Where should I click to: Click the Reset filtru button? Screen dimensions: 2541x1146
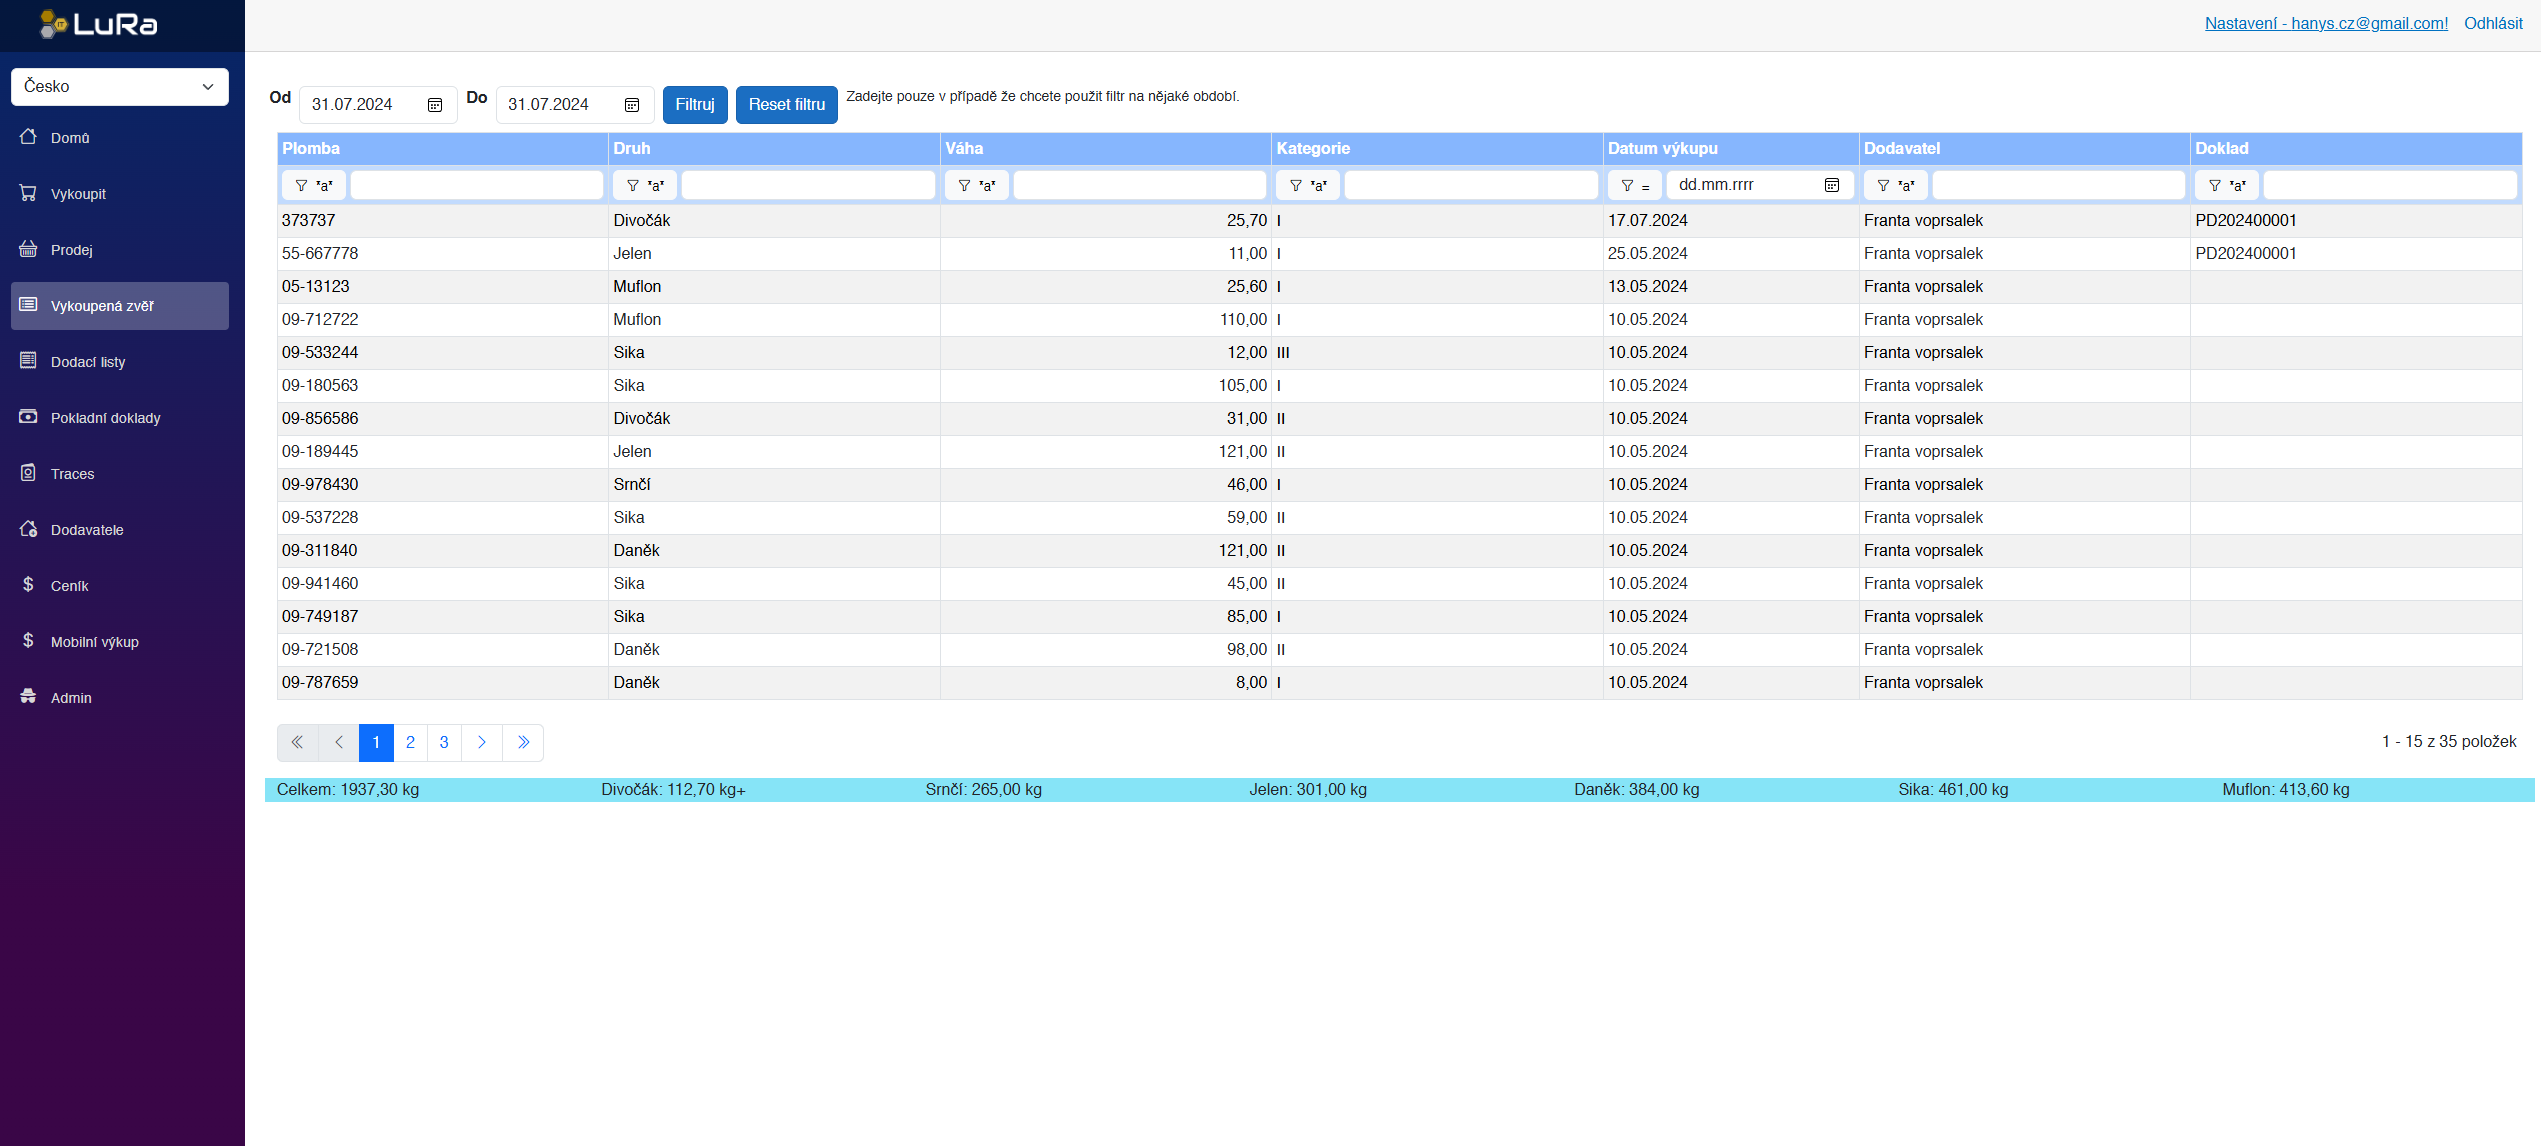787,105
